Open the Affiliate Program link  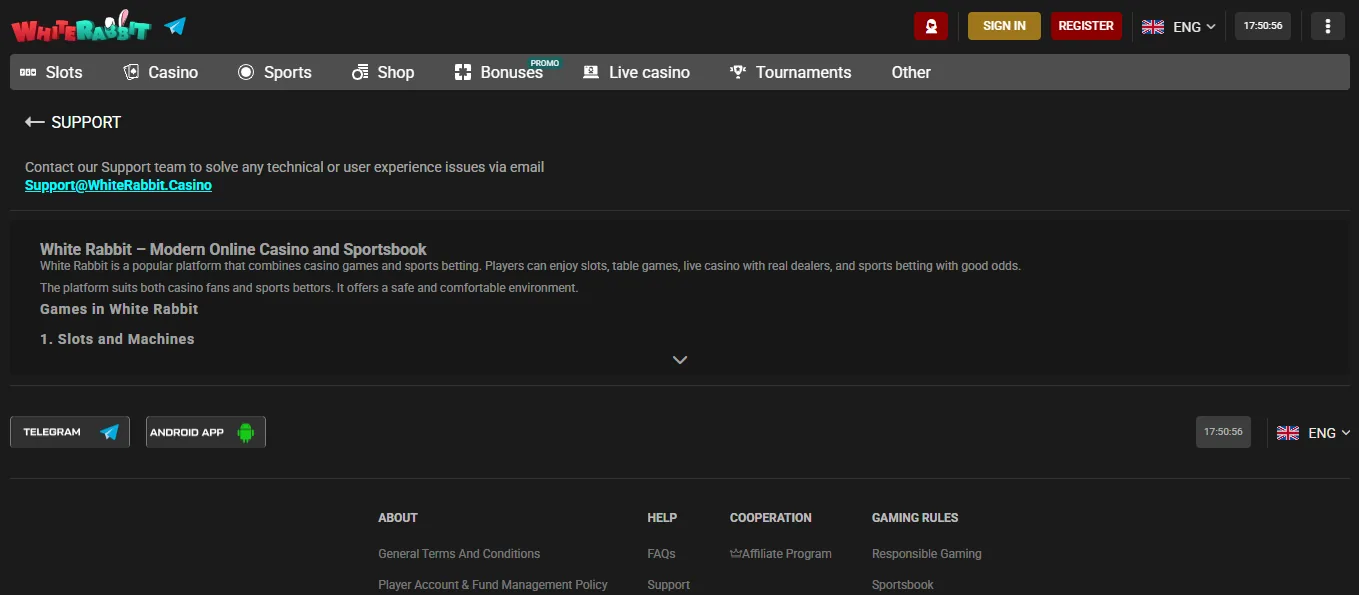[781, 554]
